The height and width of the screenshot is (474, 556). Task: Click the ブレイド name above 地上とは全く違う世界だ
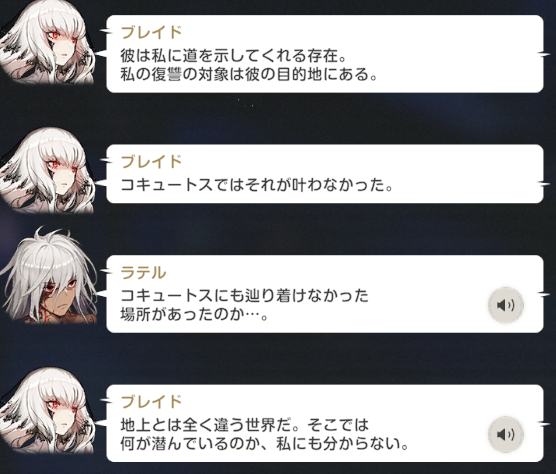(151, 402)
